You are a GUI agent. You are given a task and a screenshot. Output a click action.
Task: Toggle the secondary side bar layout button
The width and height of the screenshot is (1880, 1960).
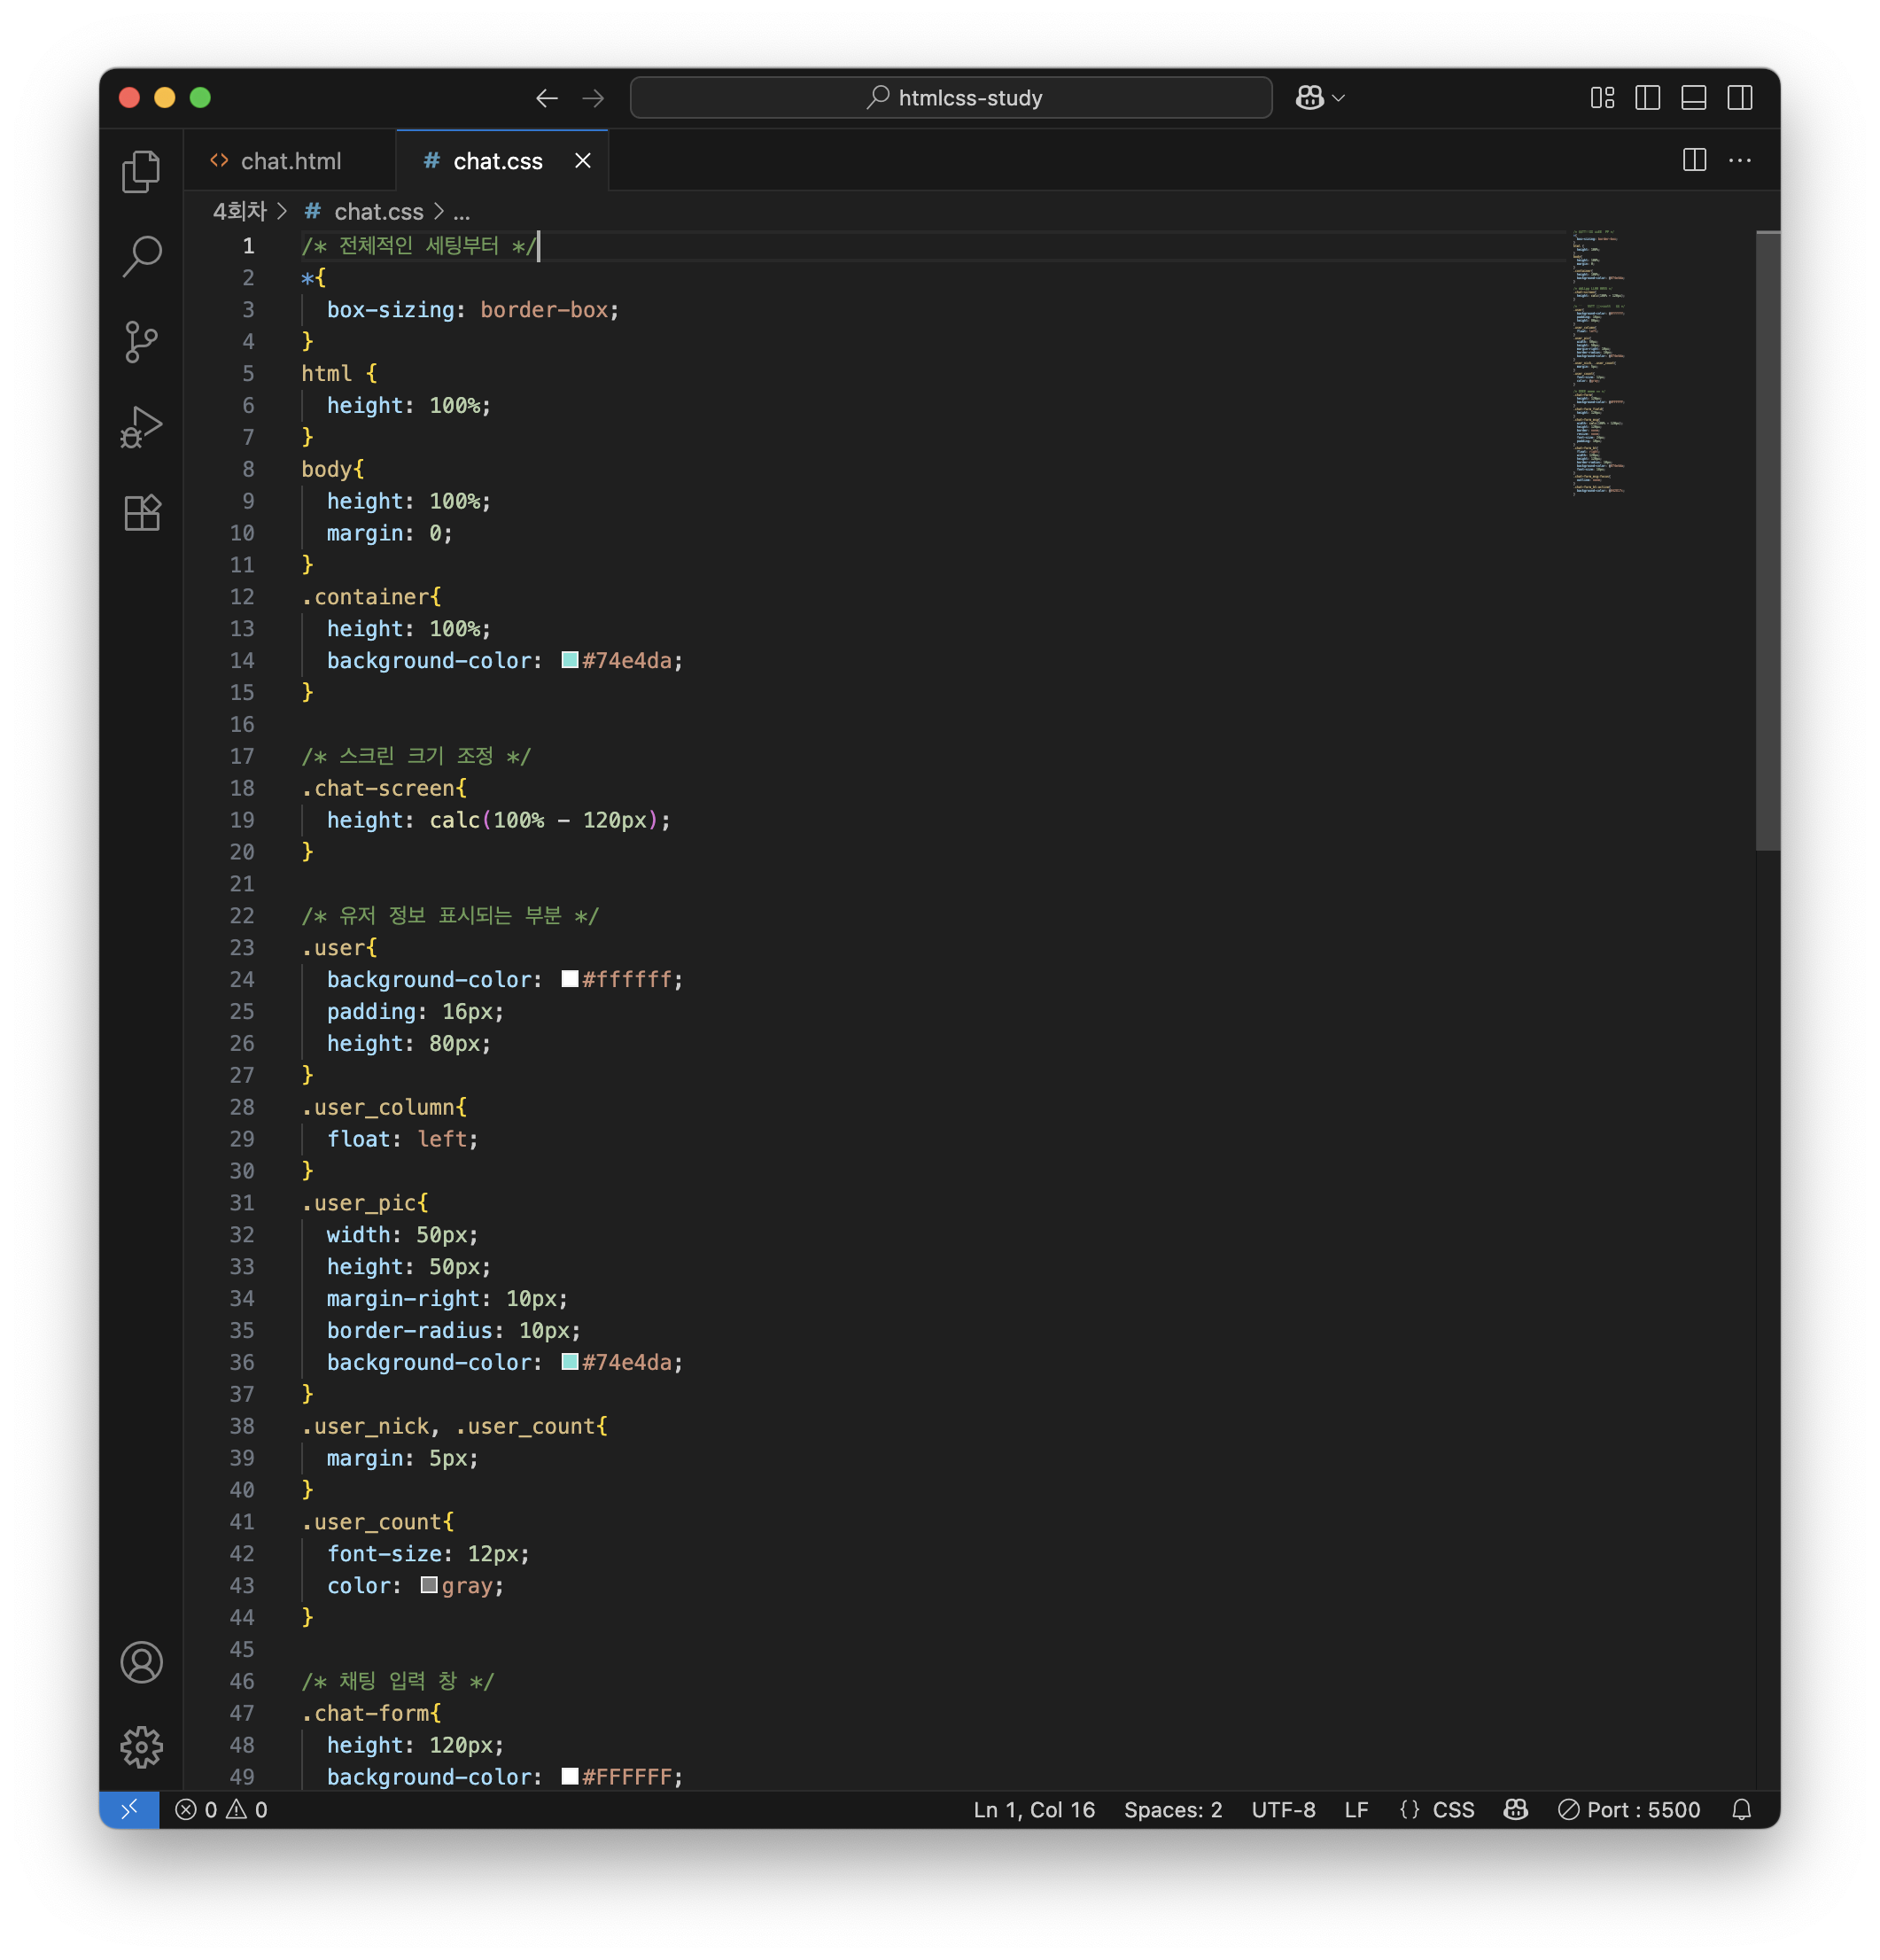[x=1739, y=98]
